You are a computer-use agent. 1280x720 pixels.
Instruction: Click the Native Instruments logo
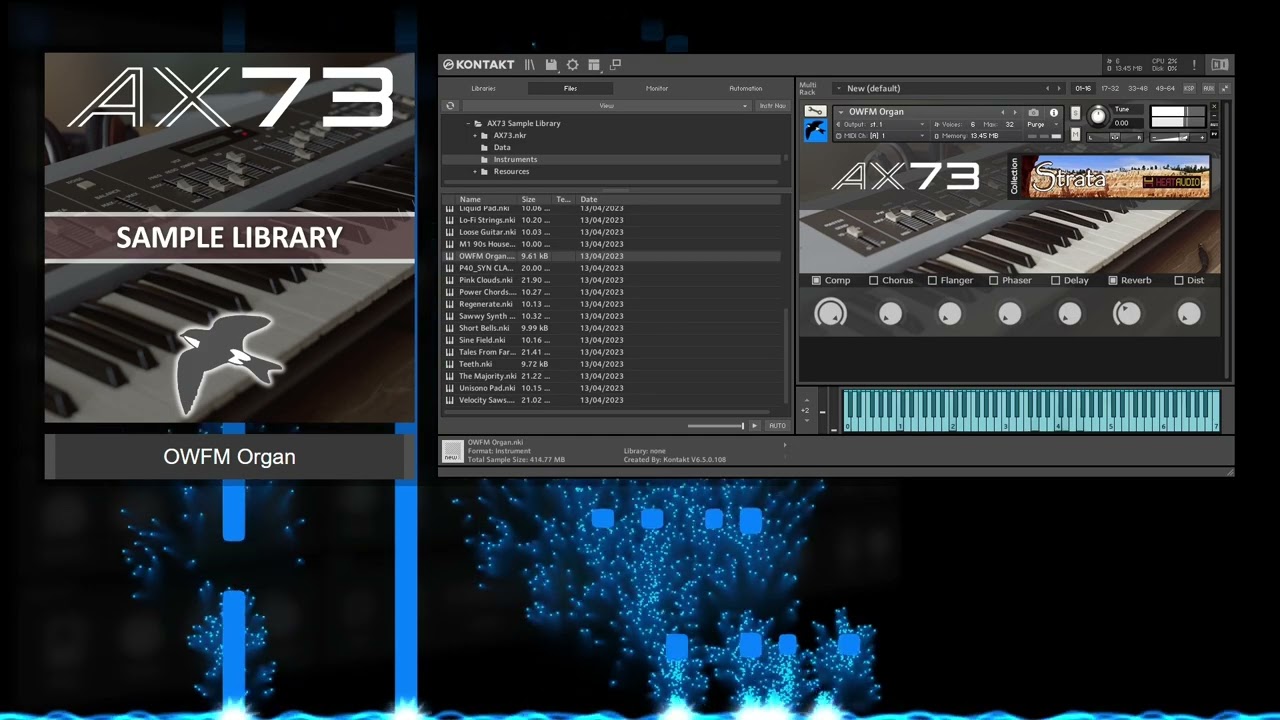[1220, 65]
